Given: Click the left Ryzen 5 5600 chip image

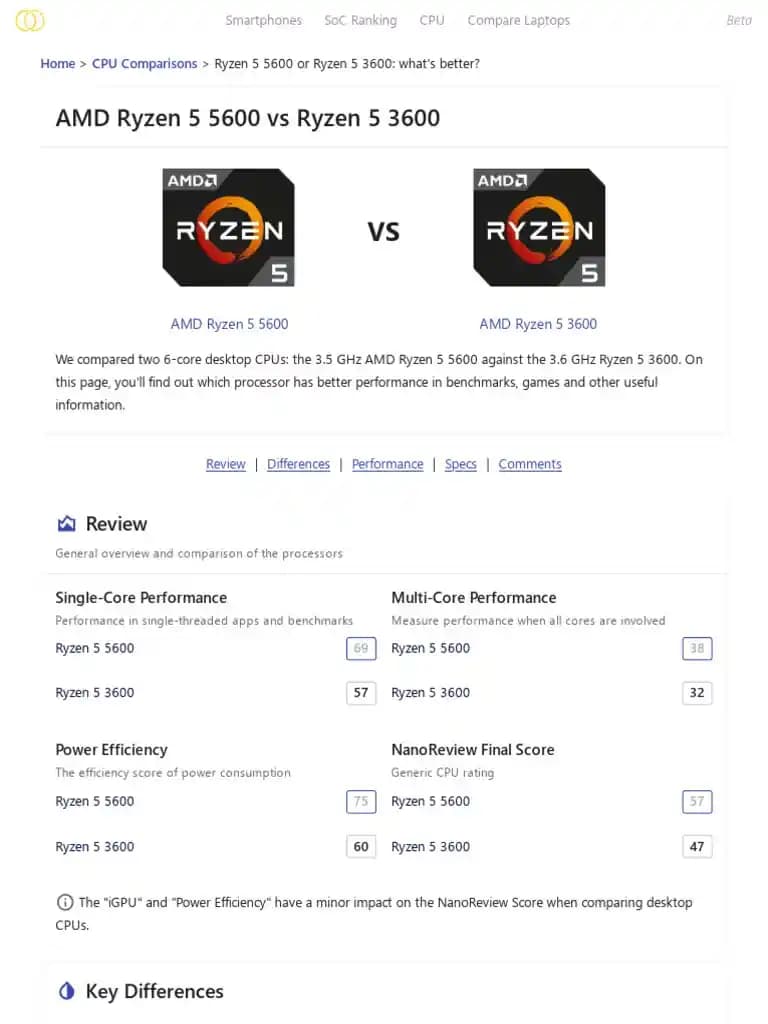Looking at the screenshot, I should 229,228.
